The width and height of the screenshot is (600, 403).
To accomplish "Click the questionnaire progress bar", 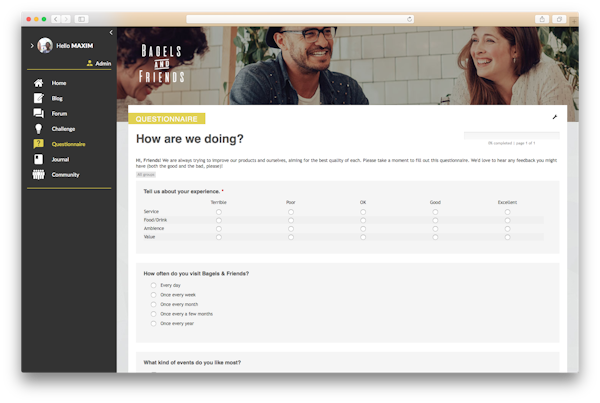I will coord(512,135).
